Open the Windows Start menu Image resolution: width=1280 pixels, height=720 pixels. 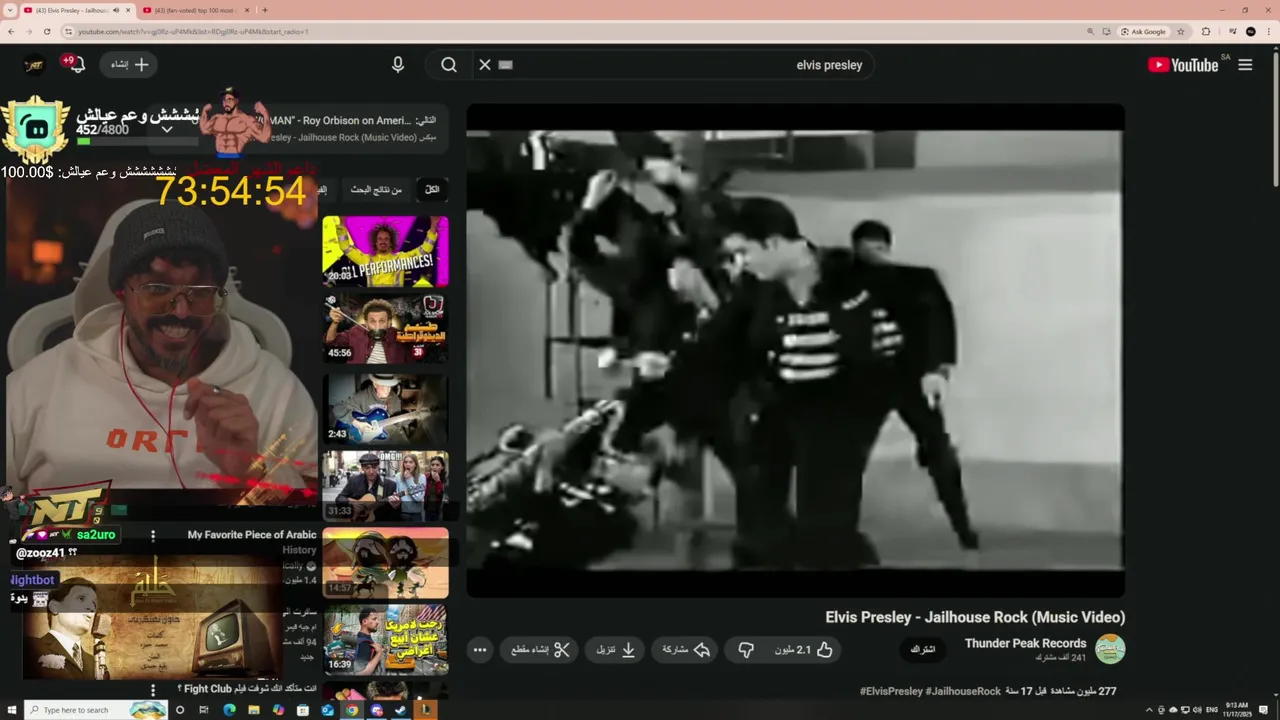click(12, 710)
